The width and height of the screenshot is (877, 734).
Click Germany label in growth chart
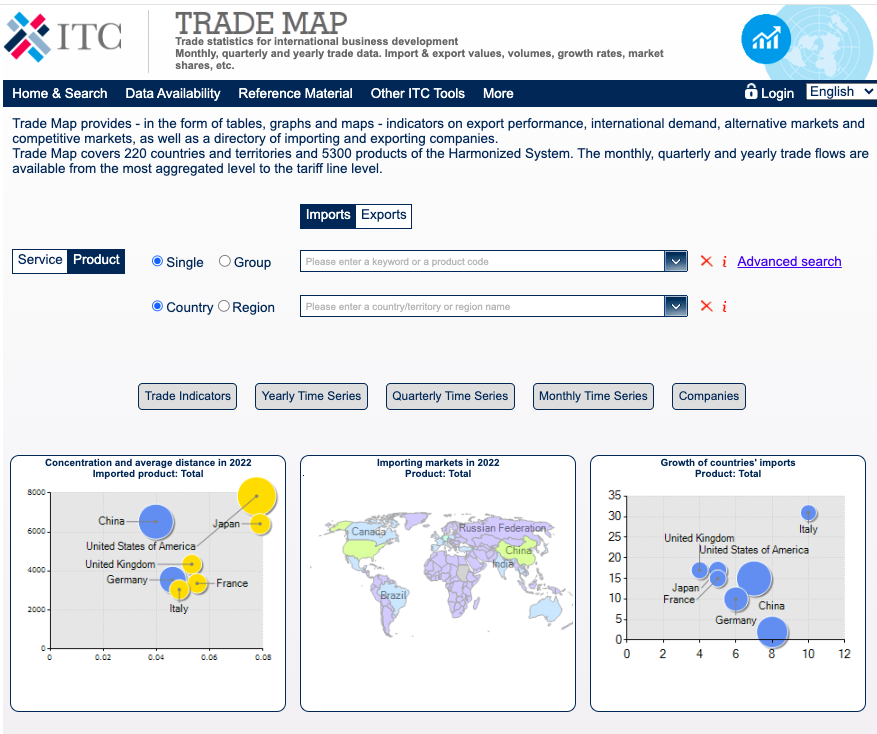coord(735,620)
